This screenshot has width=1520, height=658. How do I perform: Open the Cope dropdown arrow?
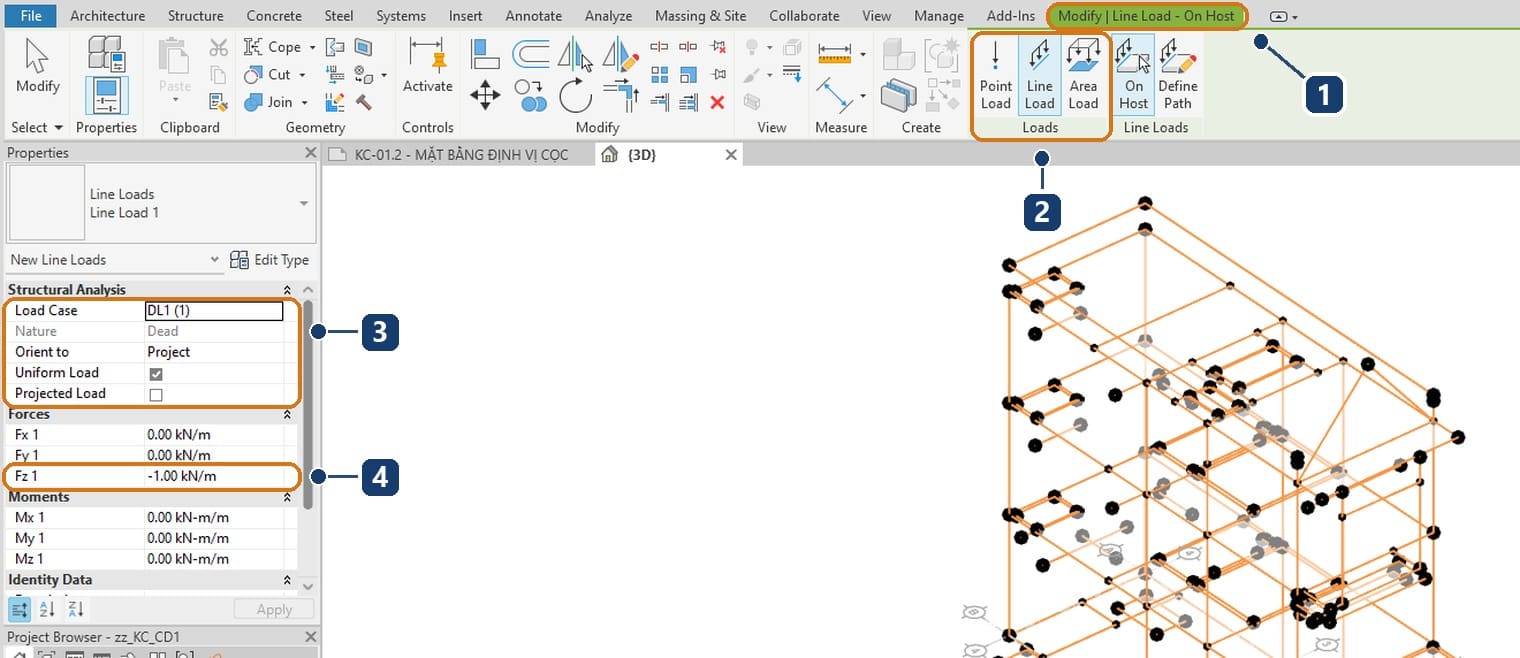[x=312, y=47]
